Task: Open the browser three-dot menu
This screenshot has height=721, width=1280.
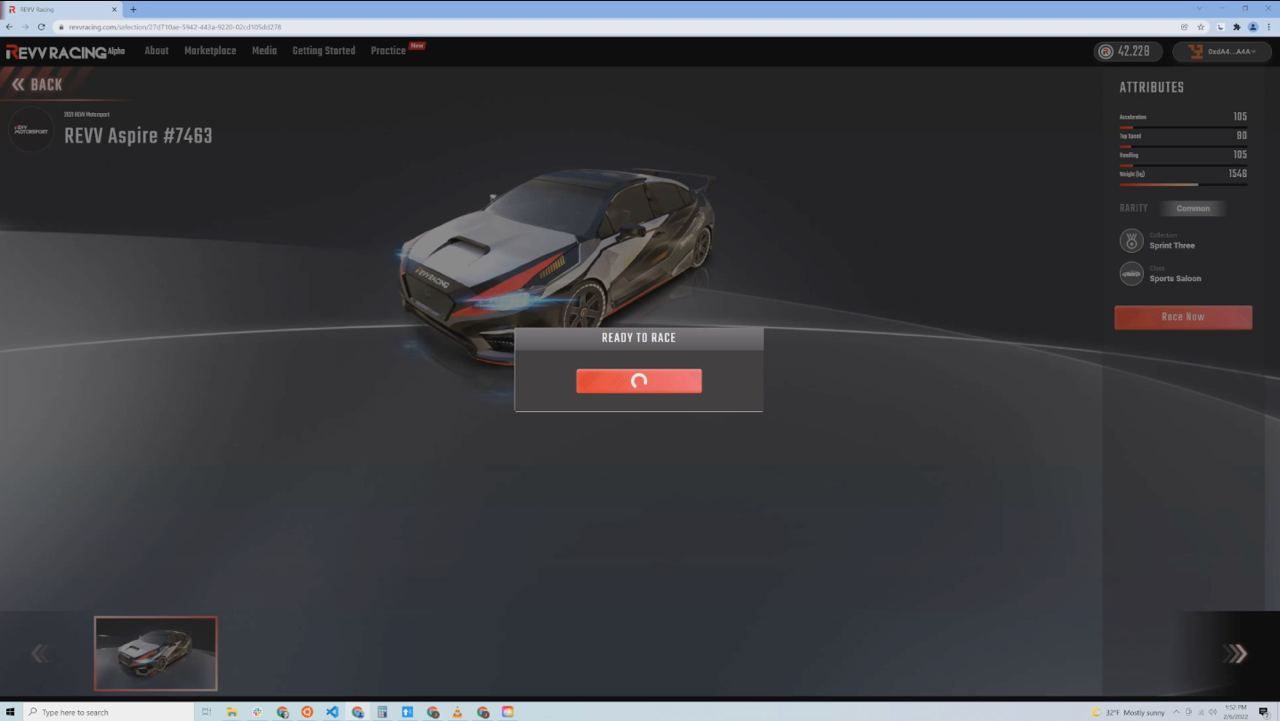Action: click(1269, 27)
